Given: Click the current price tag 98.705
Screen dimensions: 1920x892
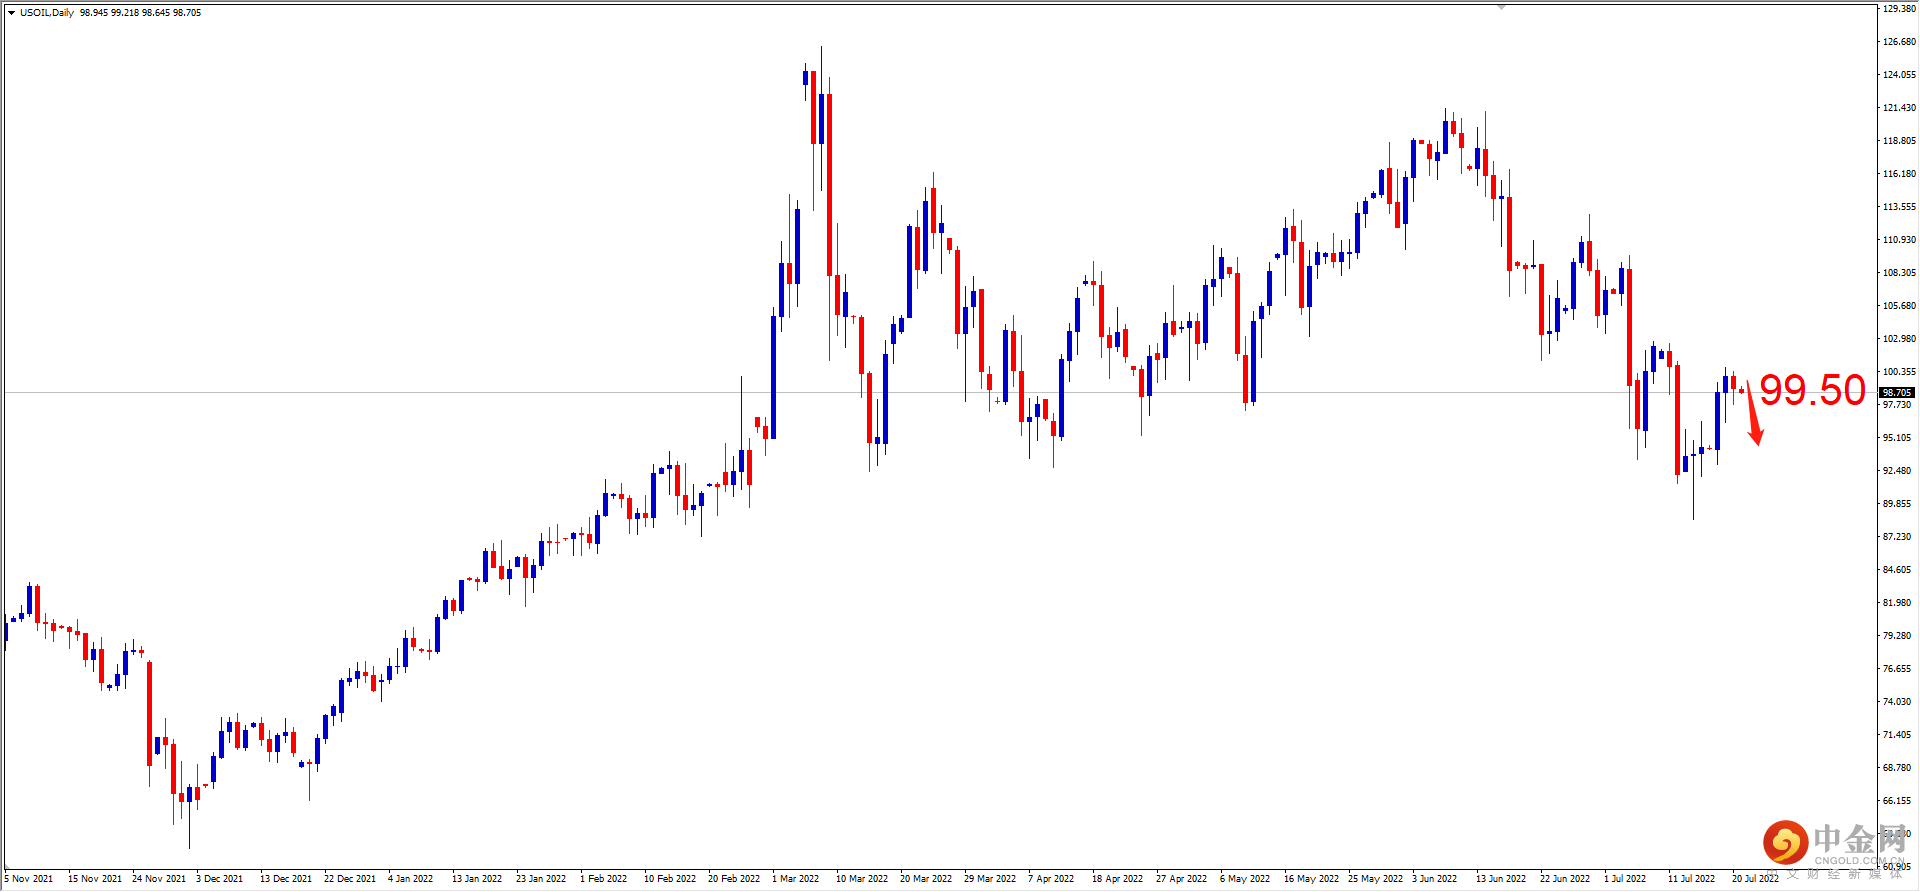Looking at the screenshot, I should 1897,392.
